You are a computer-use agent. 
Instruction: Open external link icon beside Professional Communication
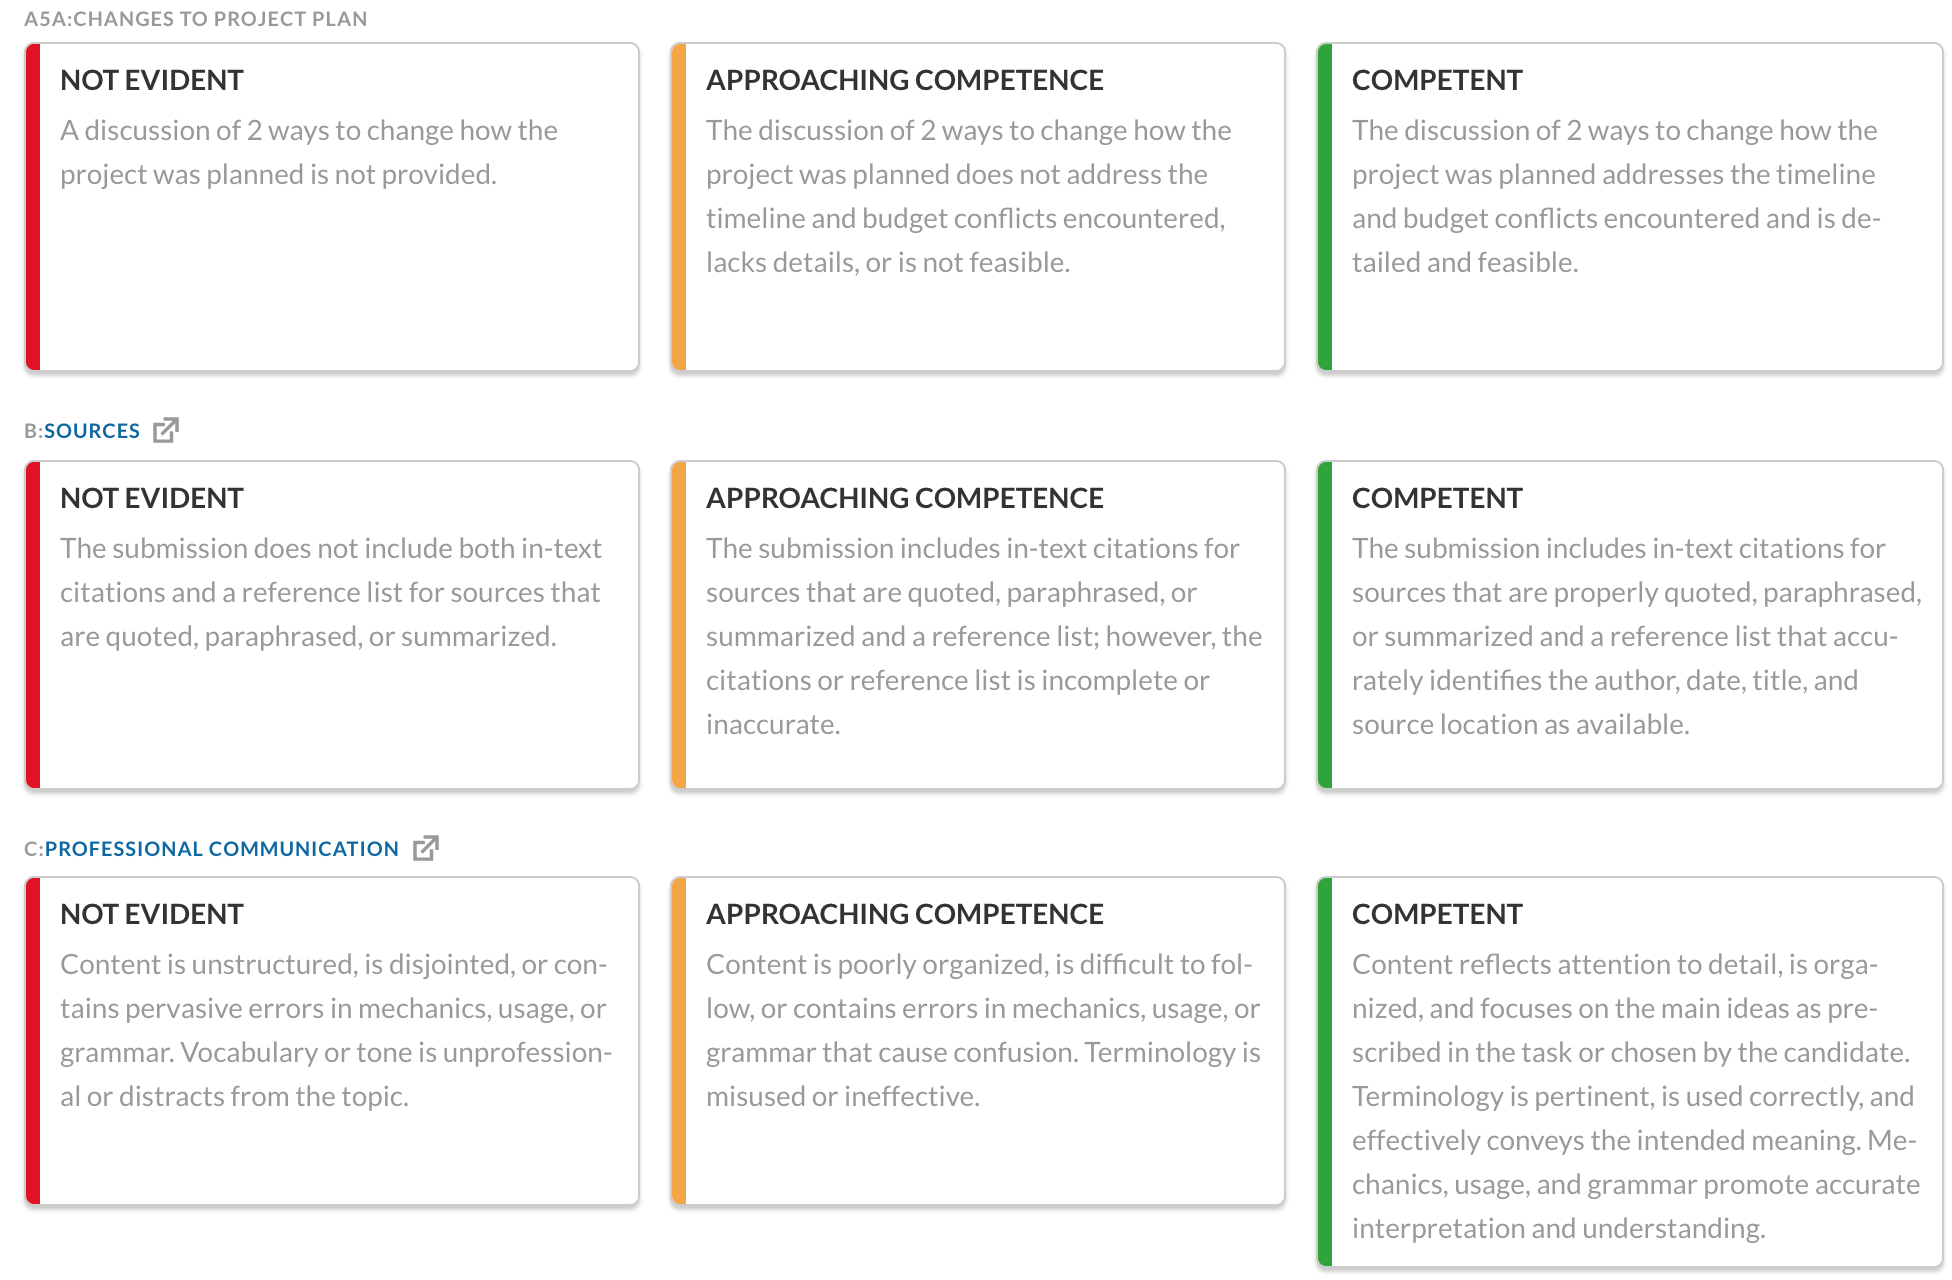(x=426, y=848)
